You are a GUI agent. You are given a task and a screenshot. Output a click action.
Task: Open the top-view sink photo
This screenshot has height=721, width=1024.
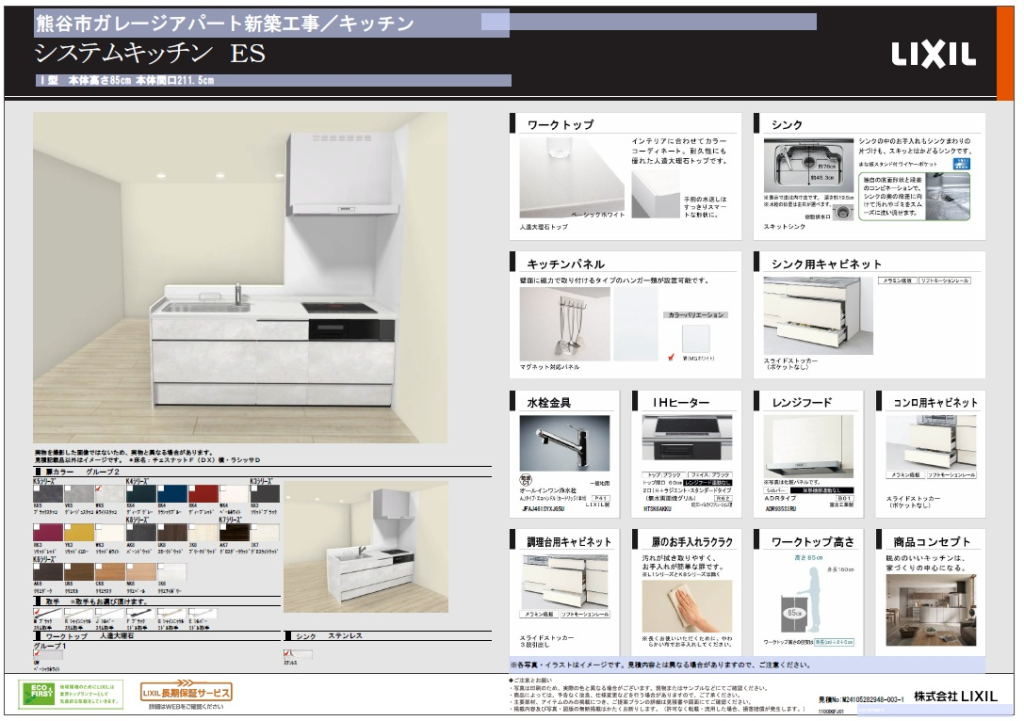pos(808,166)
